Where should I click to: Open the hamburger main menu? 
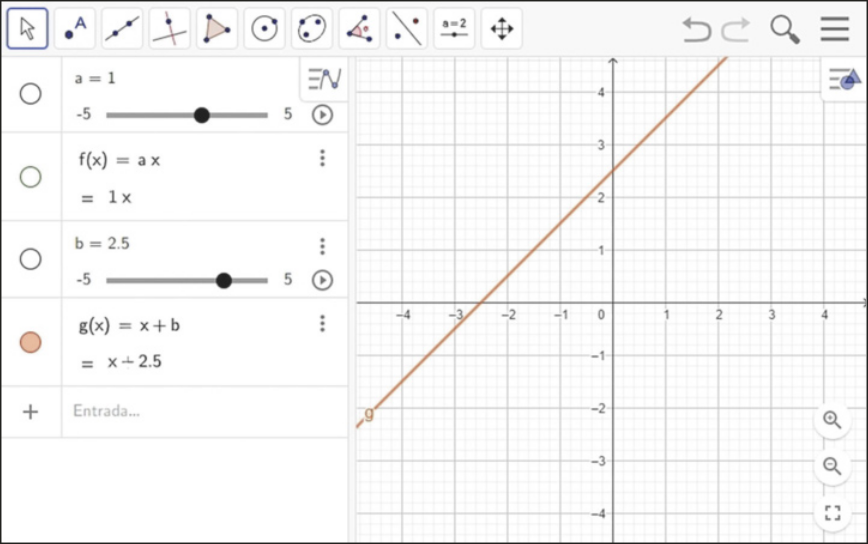tap(835, 29)
